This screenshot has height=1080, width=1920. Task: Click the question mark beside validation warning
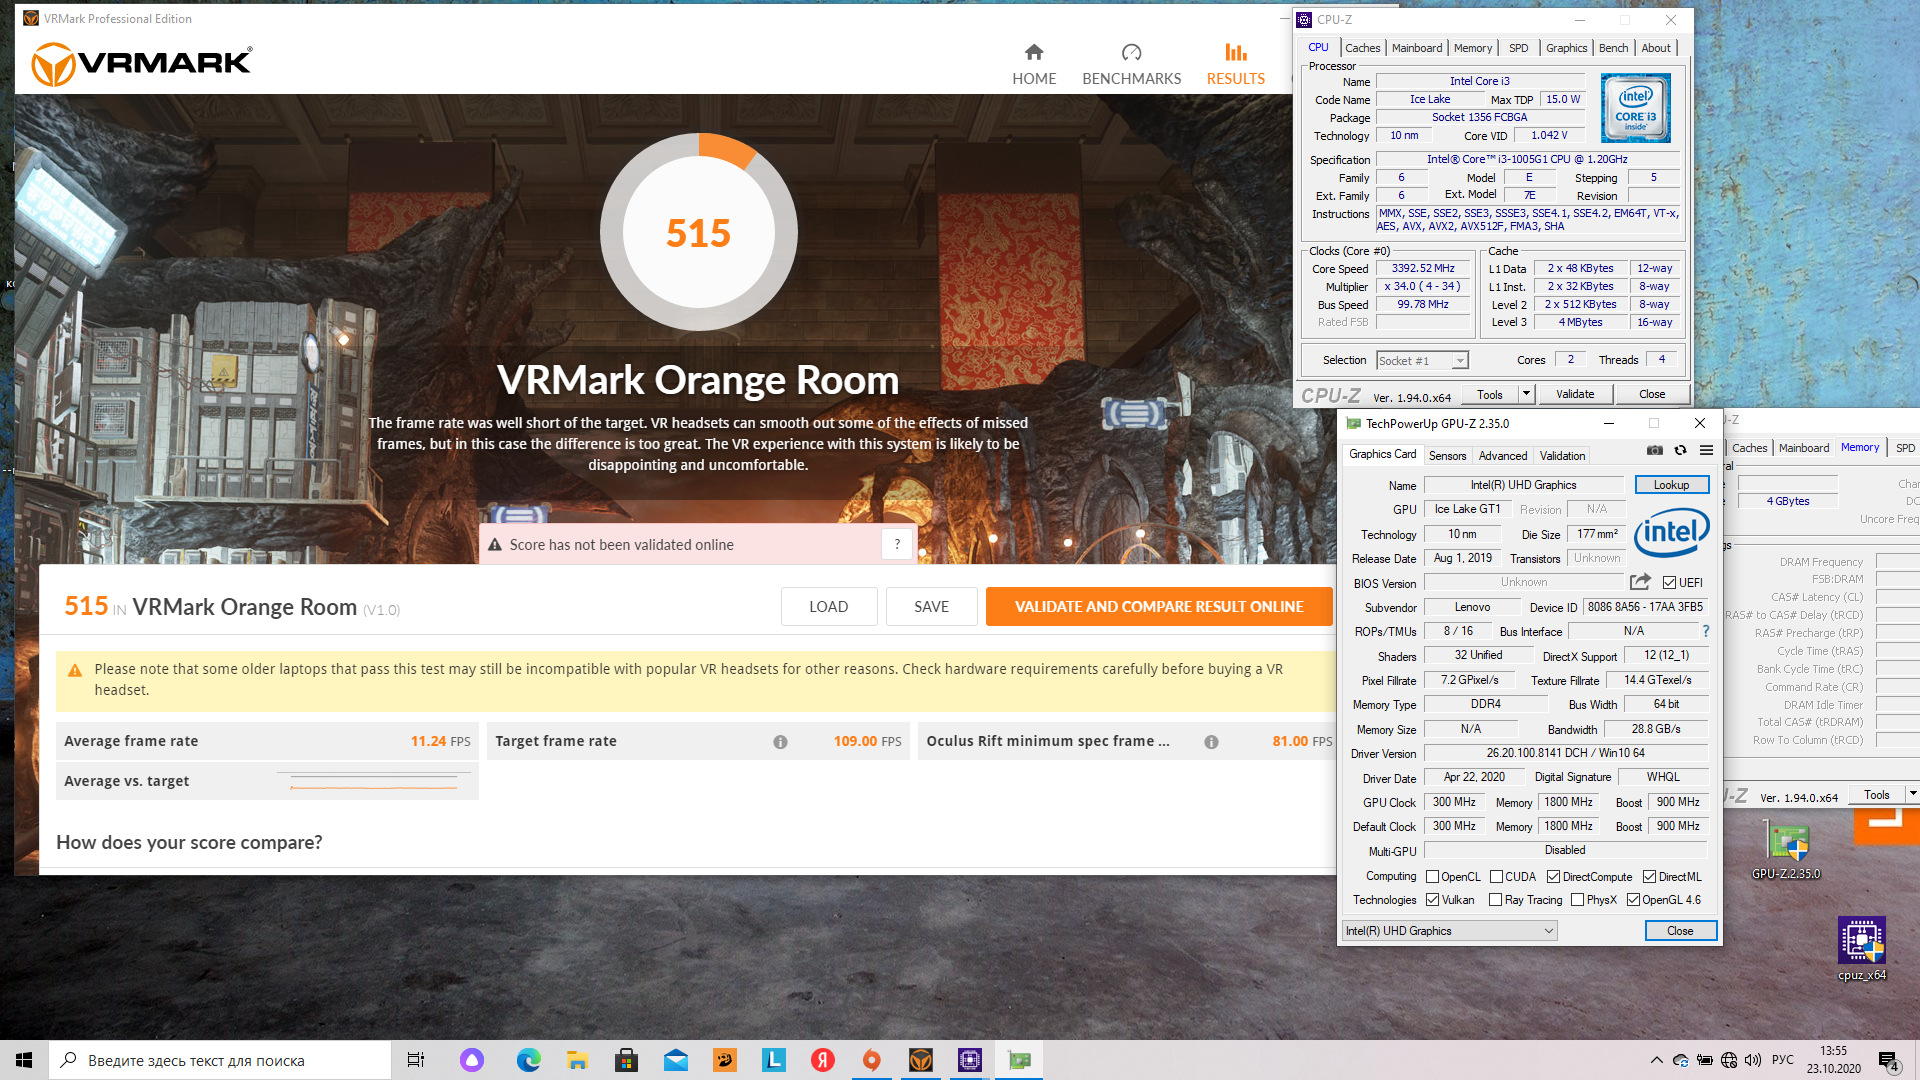pyautogui.click(x=897, y=544)
